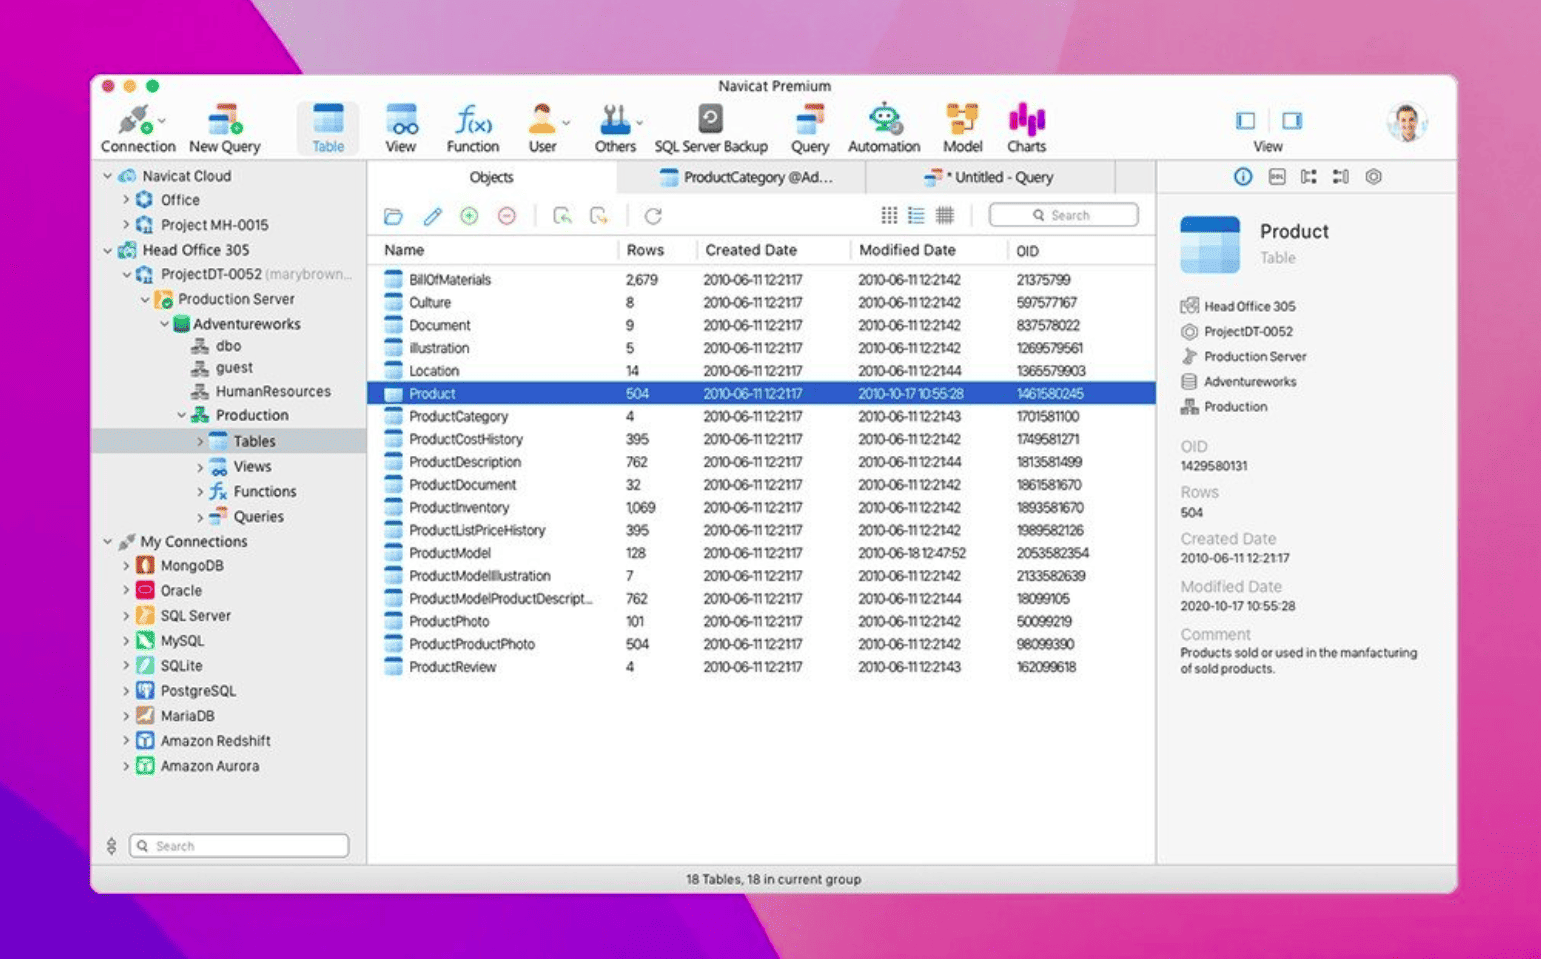Click the user profile avatar
1541x959 pixels.
[1406, 123]
